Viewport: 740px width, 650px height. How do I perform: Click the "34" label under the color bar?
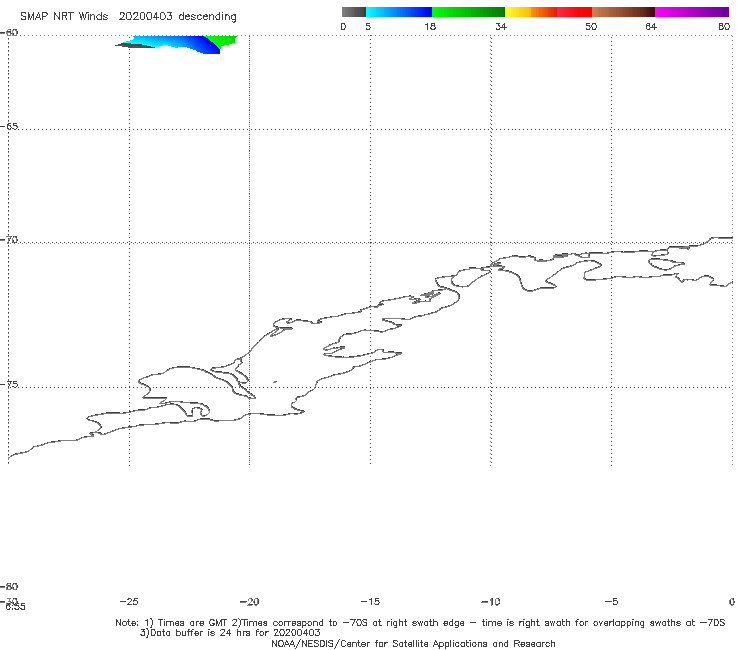click(501, 26)
